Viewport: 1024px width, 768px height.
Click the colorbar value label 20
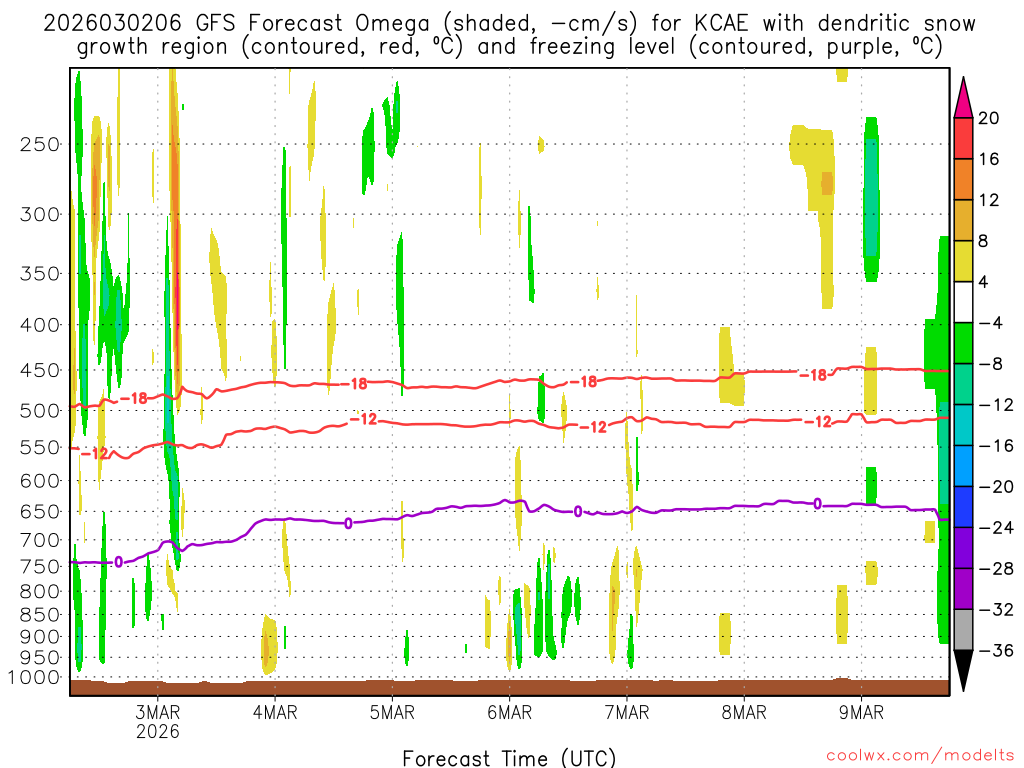point(989,118)
